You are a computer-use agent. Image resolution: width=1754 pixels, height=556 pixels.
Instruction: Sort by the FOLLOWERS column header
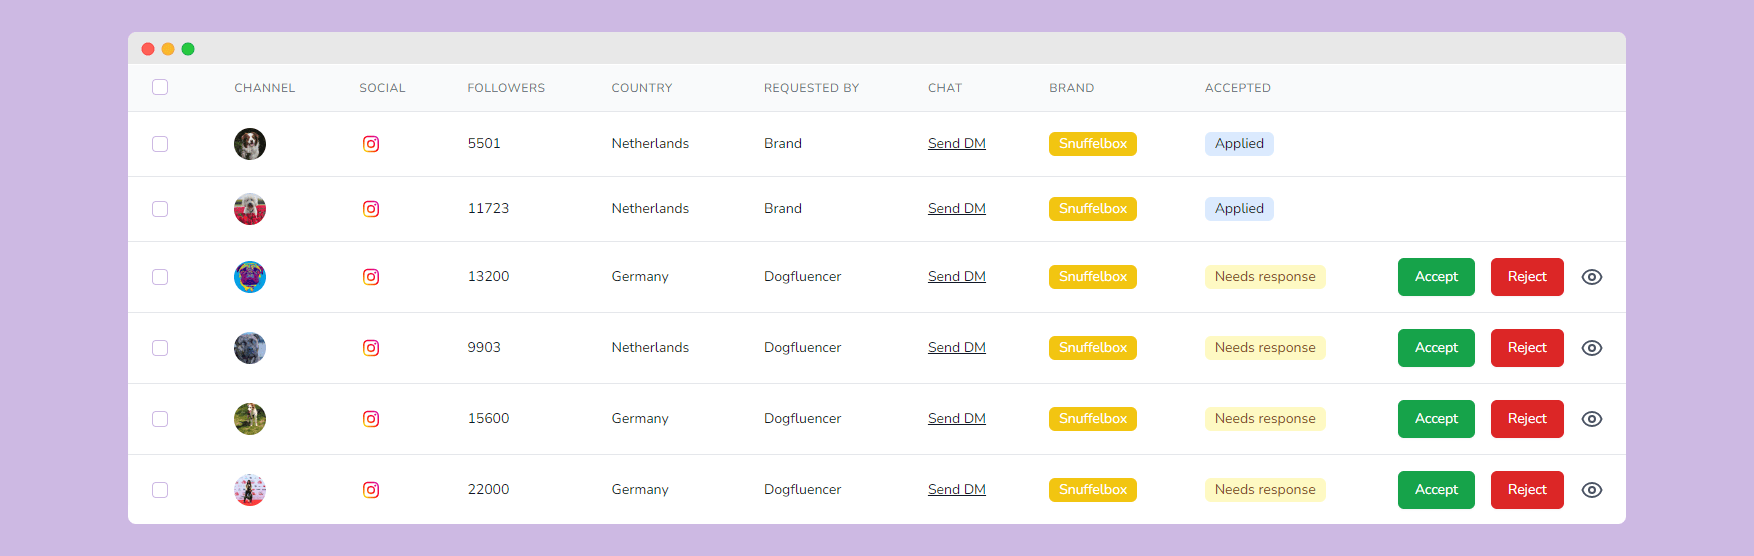click(506, 88)
